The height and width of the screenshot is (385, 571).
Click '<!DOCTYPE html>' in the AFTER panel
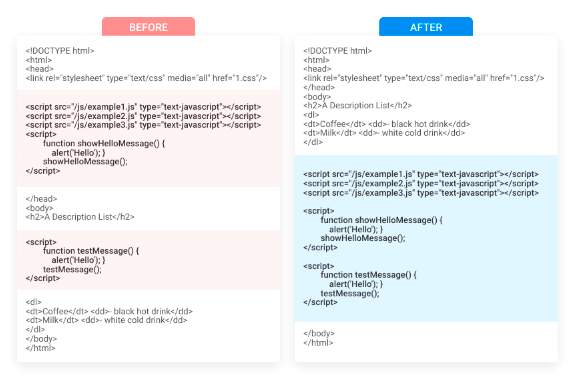point(338,51)
